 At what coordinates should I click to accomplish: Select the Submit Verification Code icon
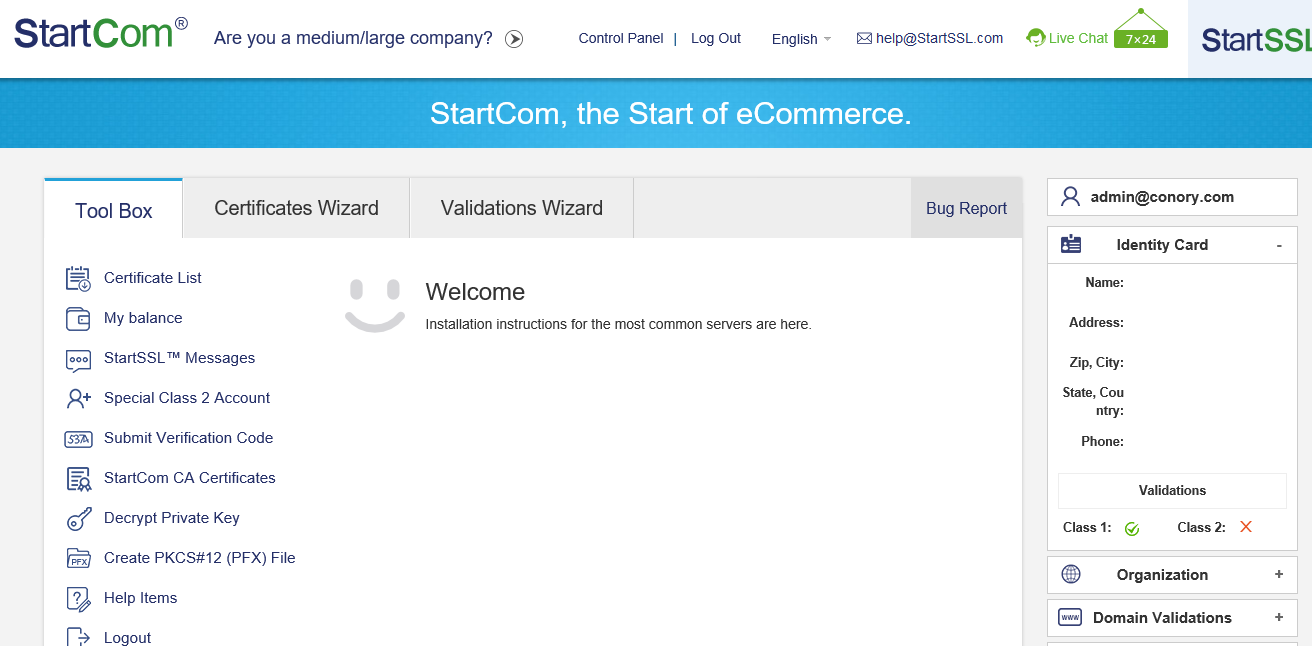pos(78,438)
